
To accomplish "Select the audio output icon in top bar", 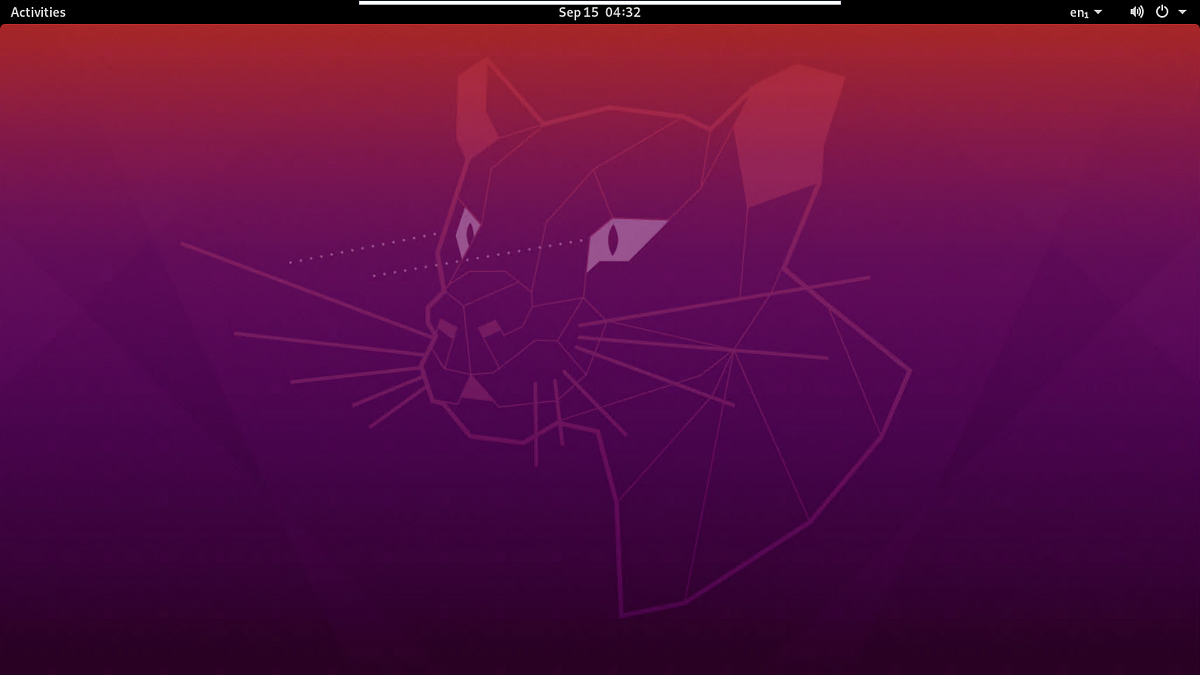I will pos(1135,12).
